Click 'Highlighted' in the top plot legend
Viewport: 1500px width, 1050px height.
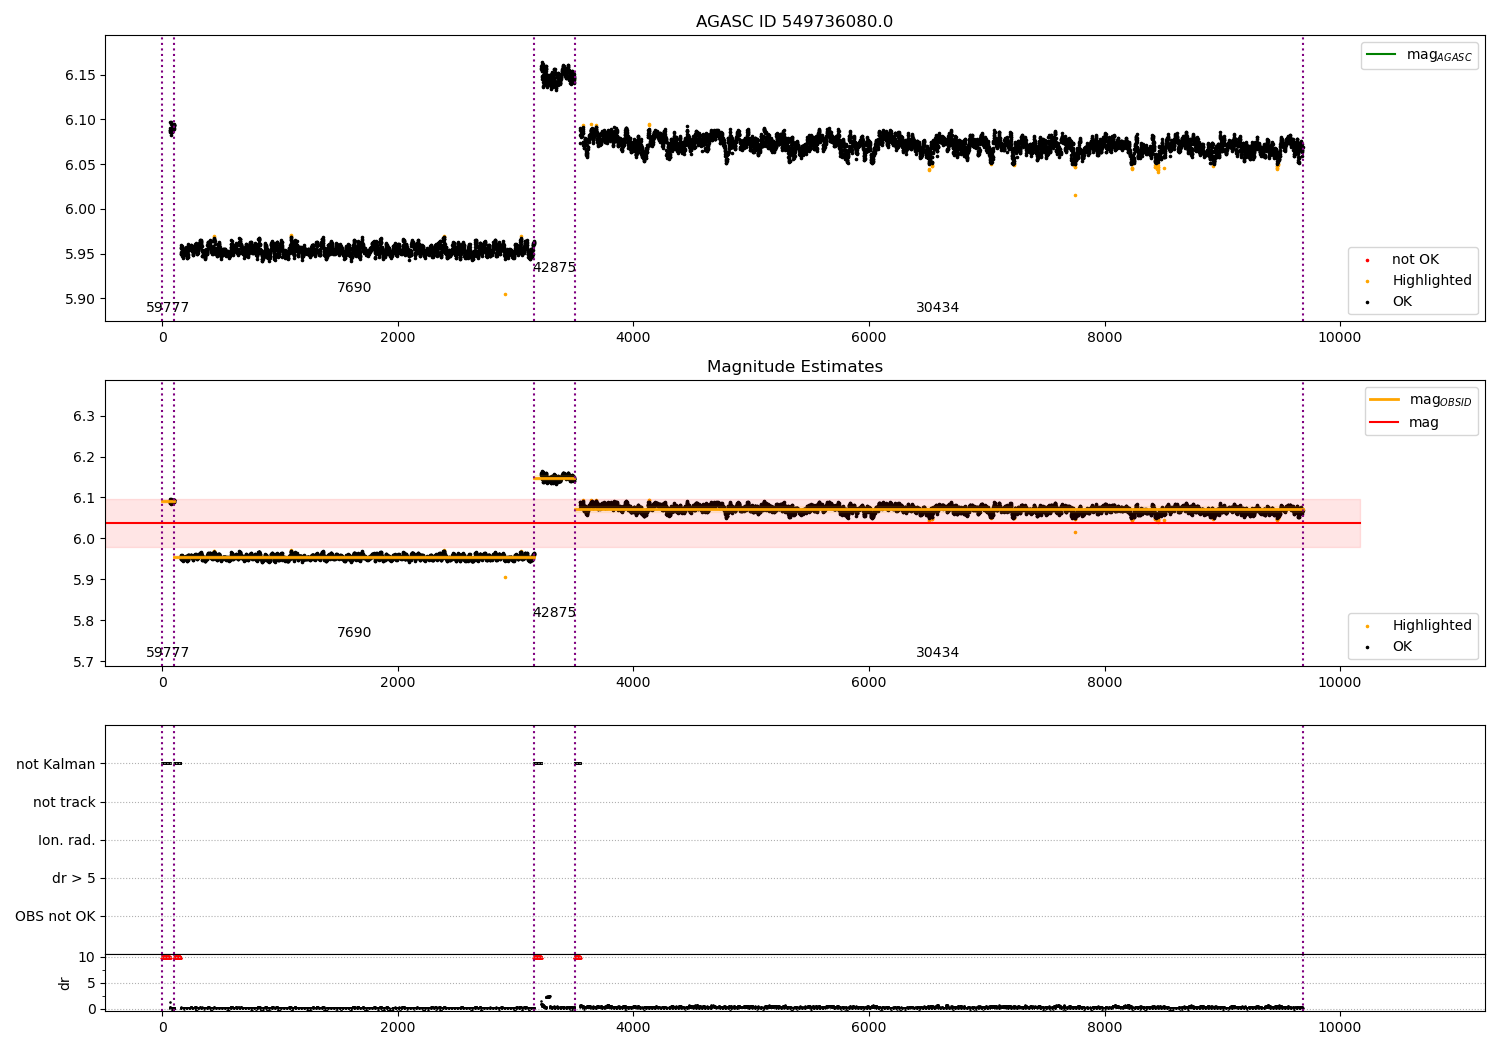1432,281
